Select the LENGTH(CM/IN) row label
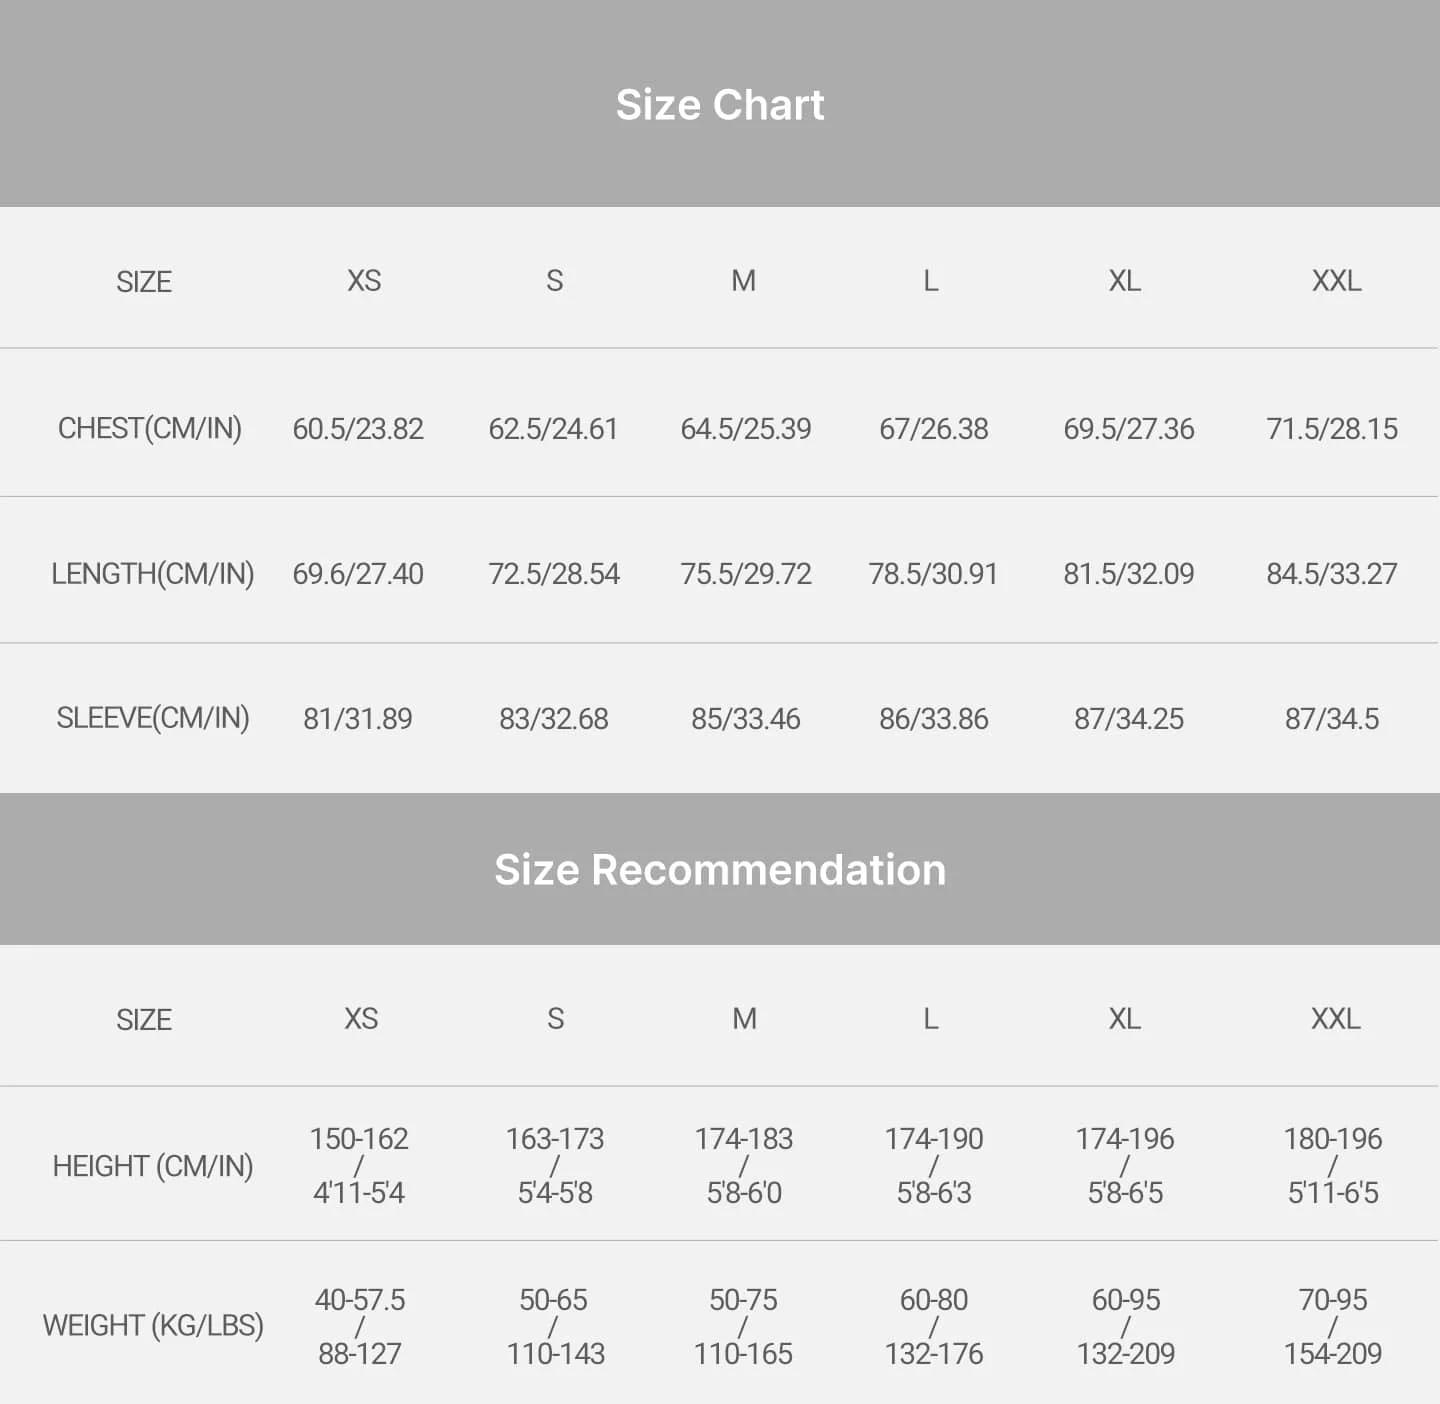 coord(153,574)
